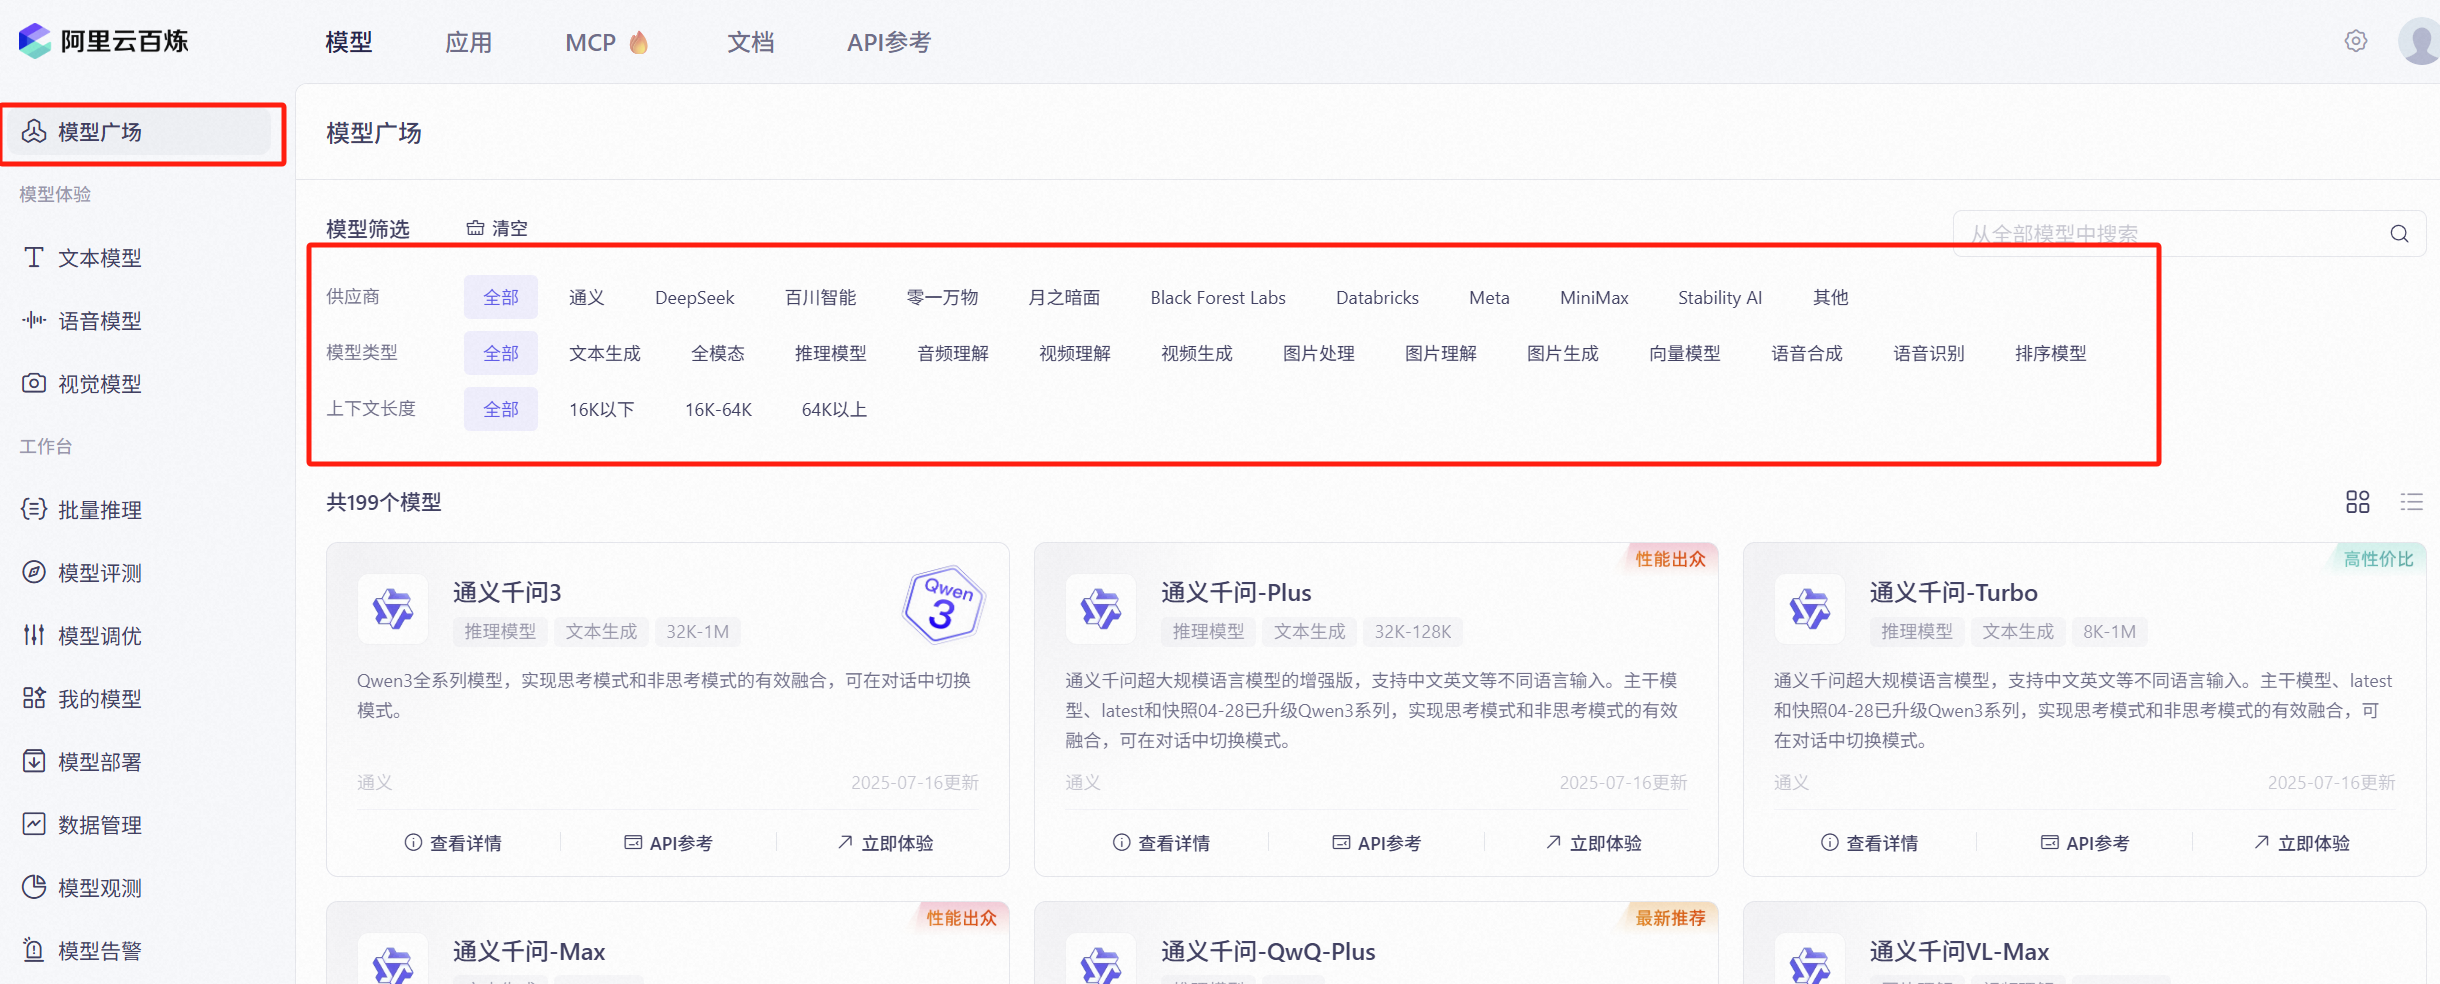Image resolution: width=2440 pixels, height=984 pixels.
Task: Open the 通义千问-QwQ-Plus card title
Action: pos(1268,951)
